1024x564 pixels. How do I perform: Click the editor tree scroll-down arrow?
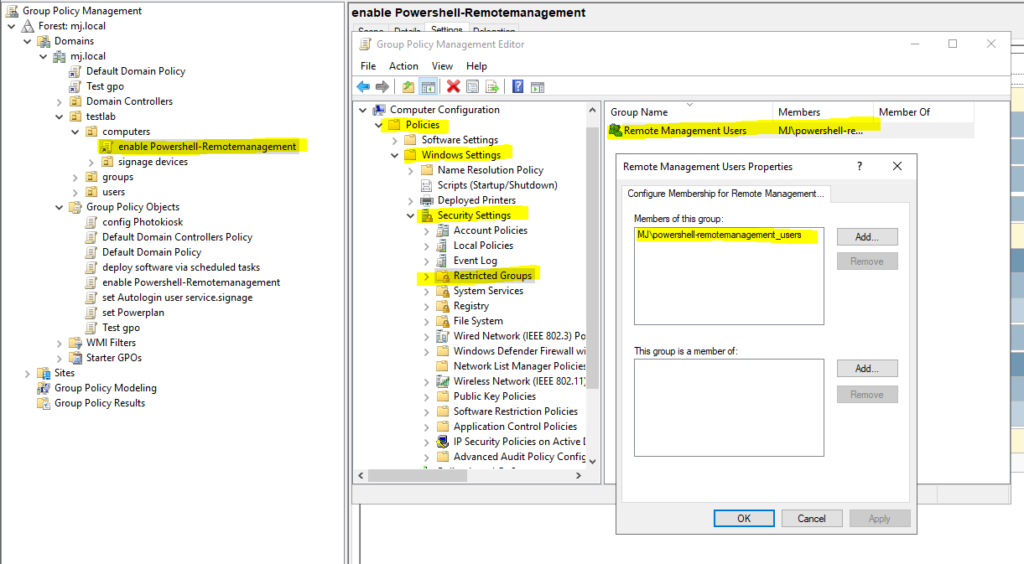point(592,461)
